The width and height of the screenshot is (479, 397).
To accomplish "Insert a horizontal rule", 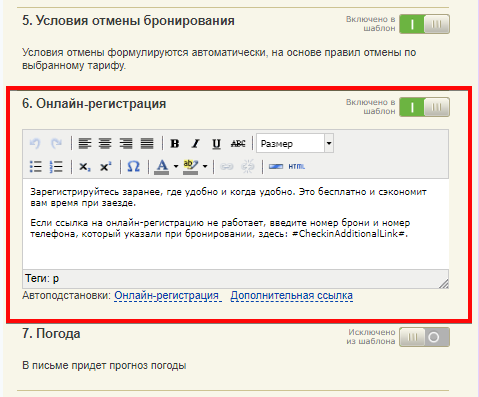I will click(276, 166).
